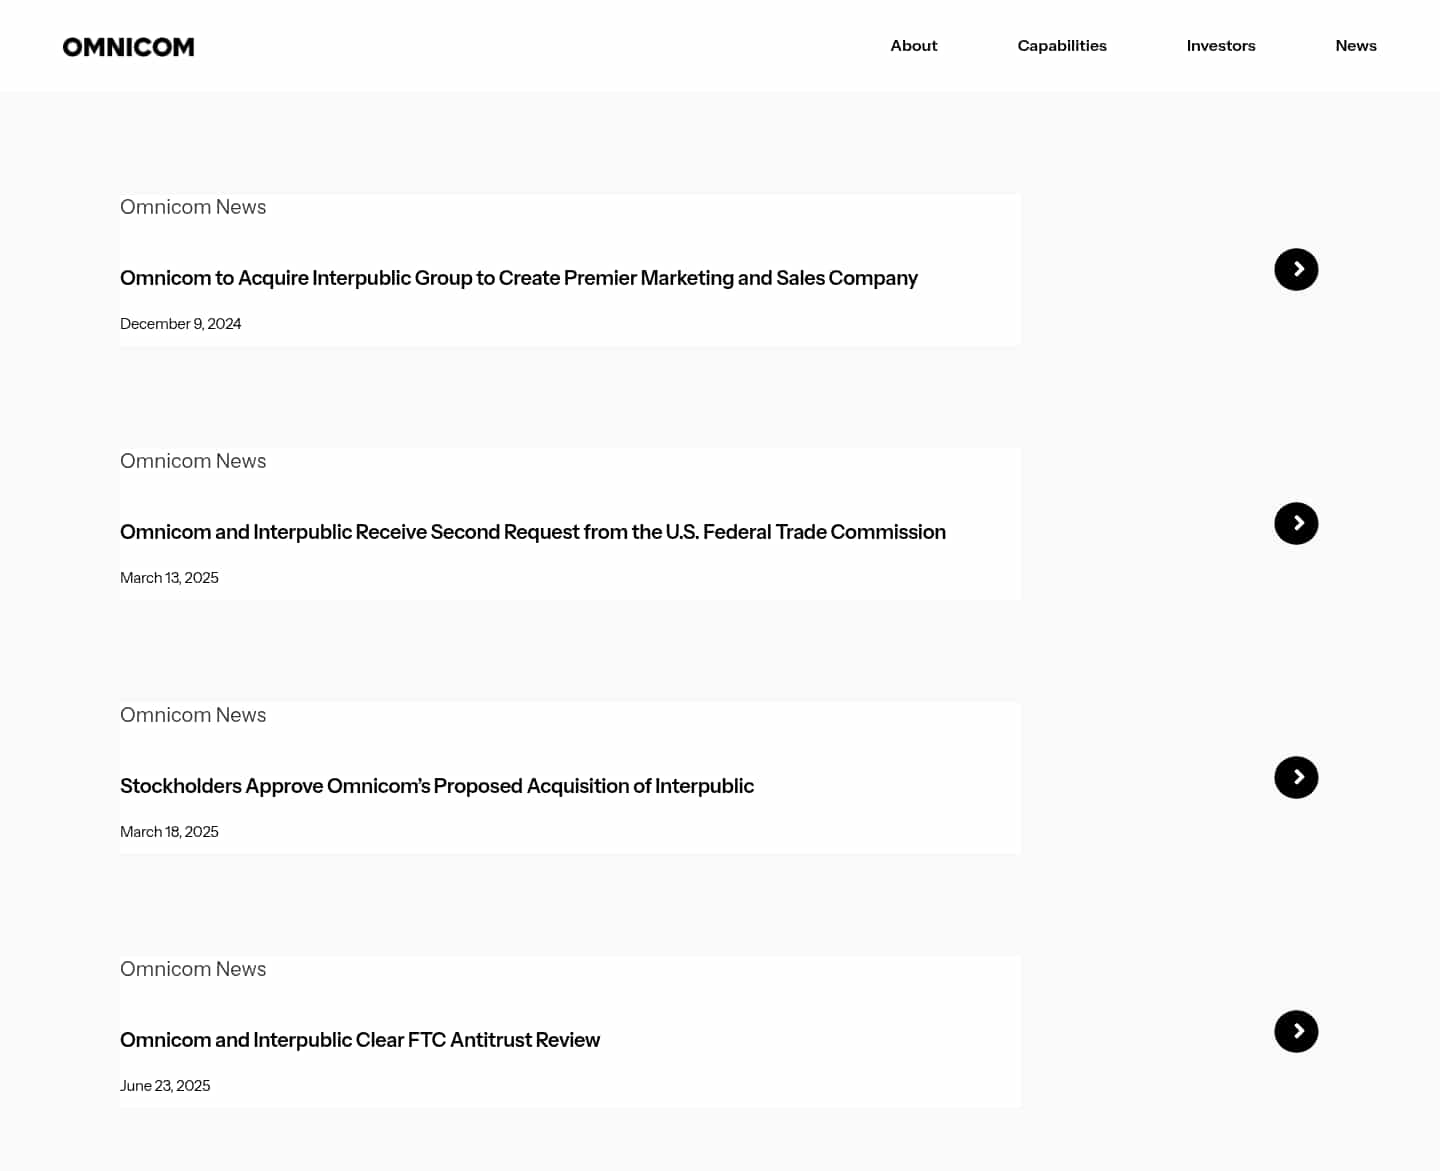Open the Interpublic acquisition headline link
The height and width of the screenshot is (1171, 1440).
(519, 278)
